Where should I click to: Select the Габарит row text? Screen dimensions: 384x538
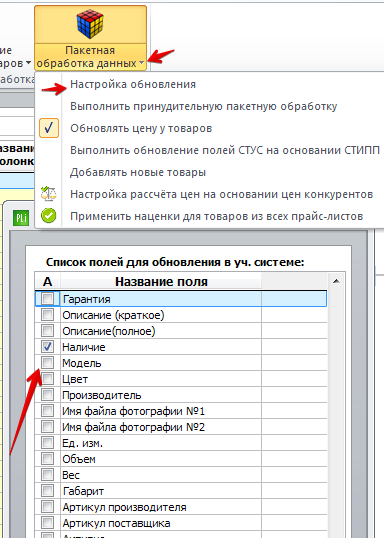tap(83, 491)
